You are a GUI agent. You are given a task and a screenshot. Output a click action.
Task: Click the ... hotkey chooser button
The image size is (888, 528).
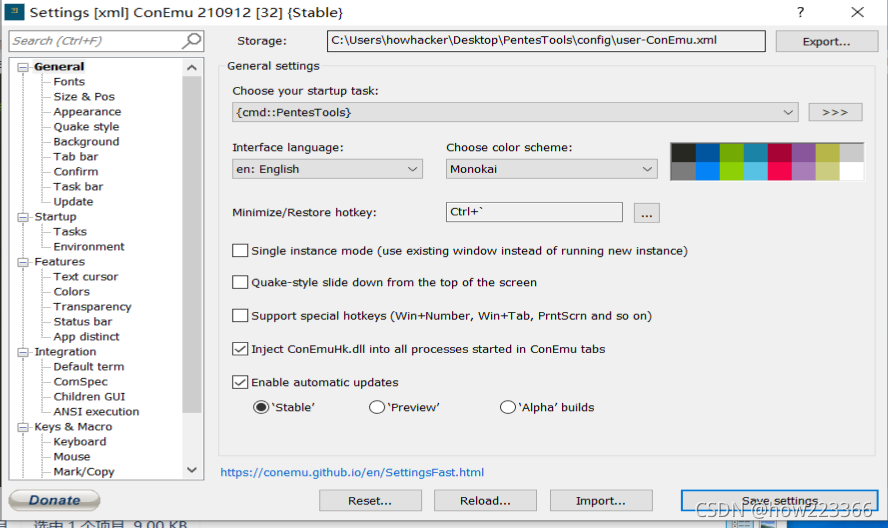pyautogui.click(x=646, y=213)
